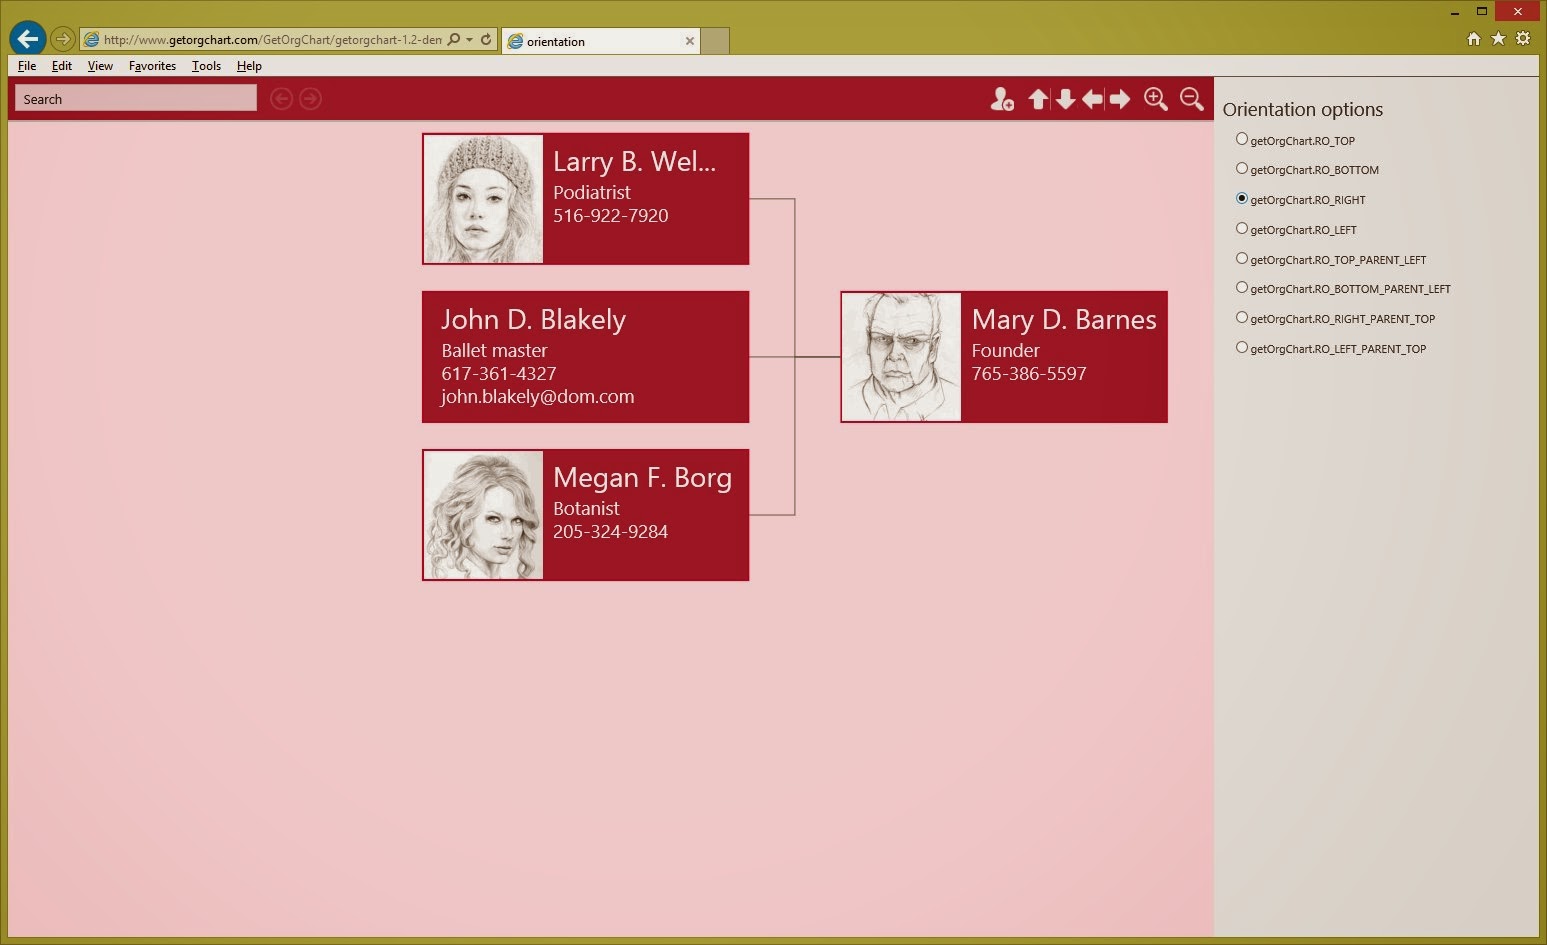The image size is (1547, 945).
Task: Select the getOrgChart.RO_TOP radio button
Action: (x=1240, y=140)
